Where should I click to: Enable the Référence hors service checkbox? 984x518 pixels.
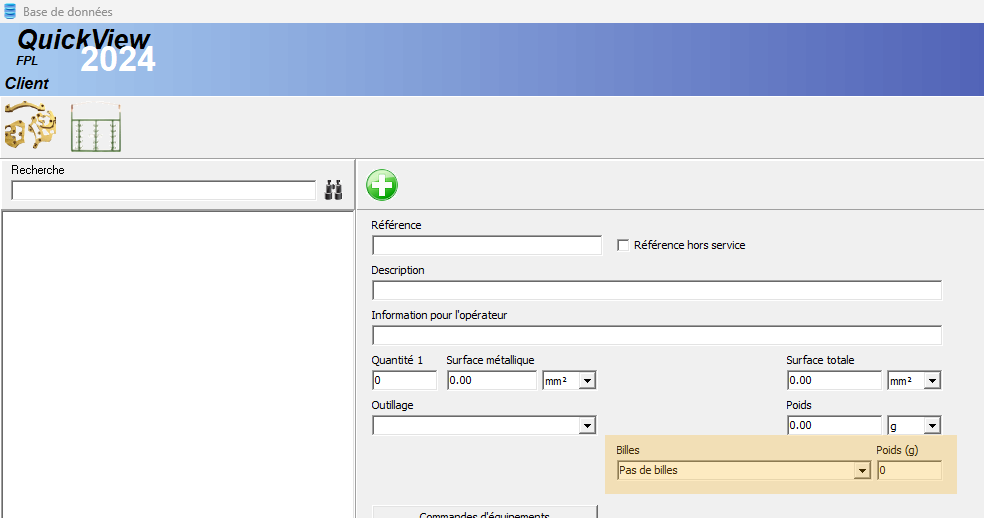pyautogui.click(x=623, y=245)
